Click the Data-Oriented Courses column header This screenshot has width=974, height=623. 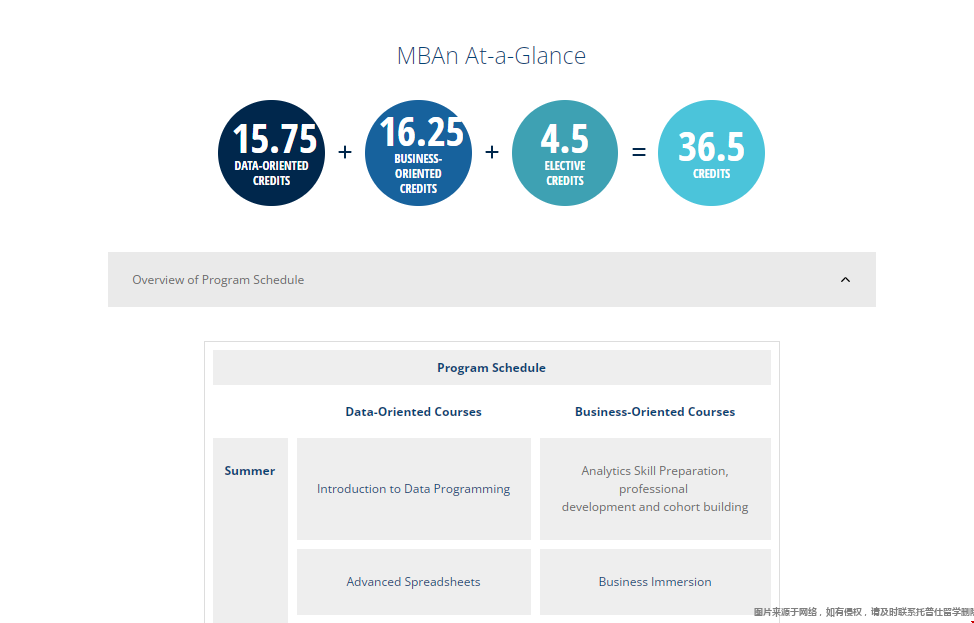pos(413,412)
